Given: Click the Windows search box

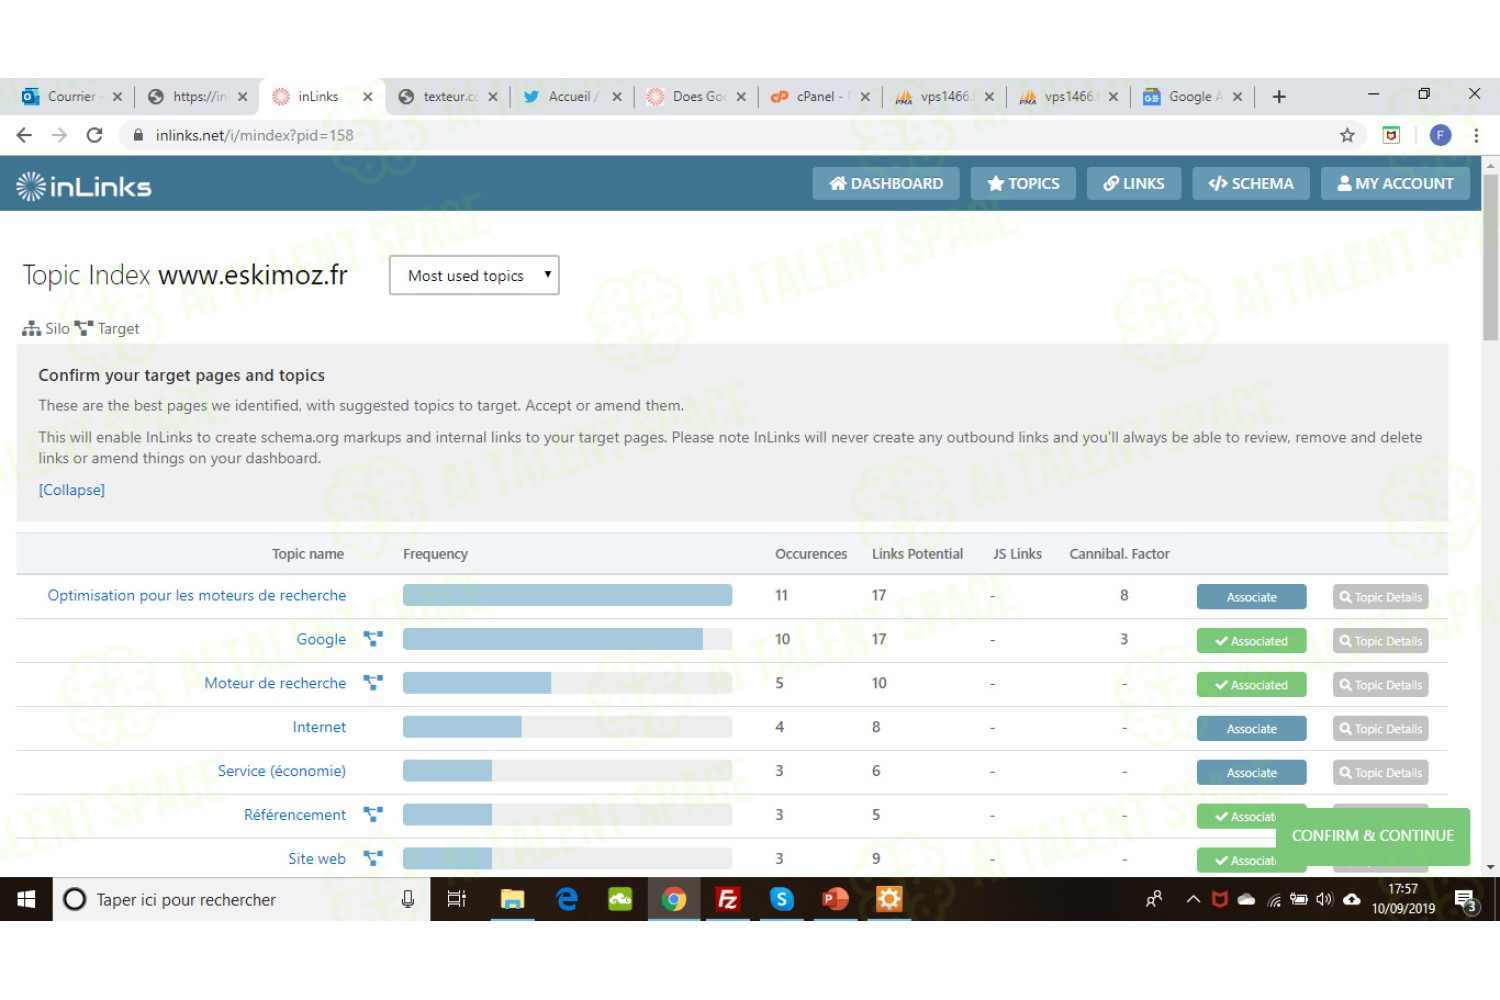Looking at the screenshot, I should pyautogui.click(x=241, y=899).
